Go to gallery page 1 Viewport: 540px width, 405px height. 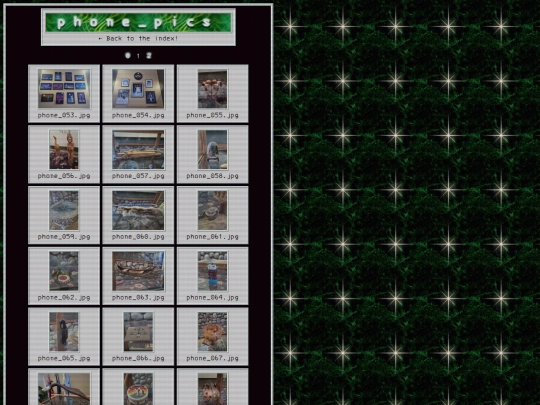pyautogui.click(x=138, y=55)
